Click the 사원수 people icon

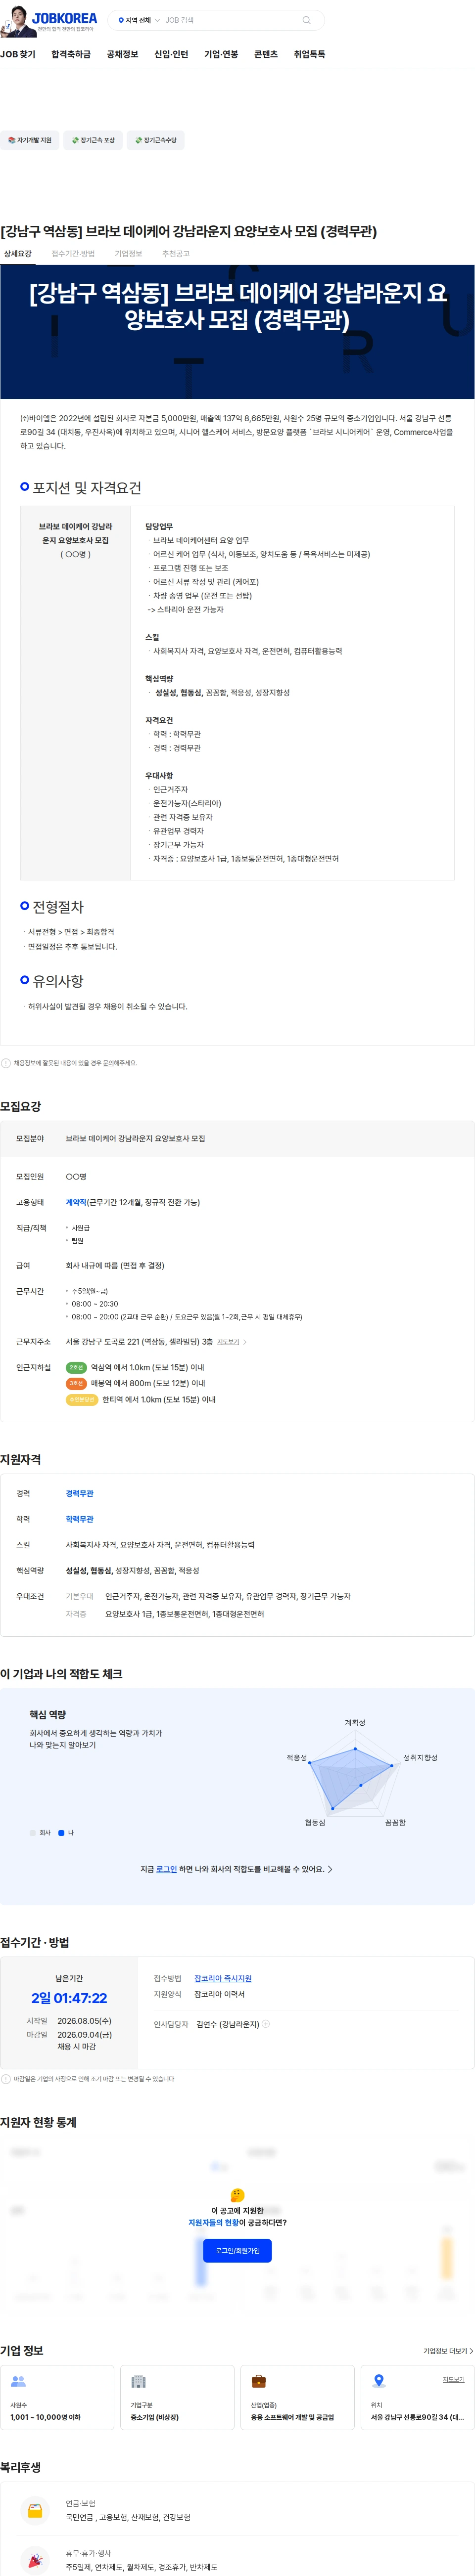pyautogui.click(x=18, y=2381)
